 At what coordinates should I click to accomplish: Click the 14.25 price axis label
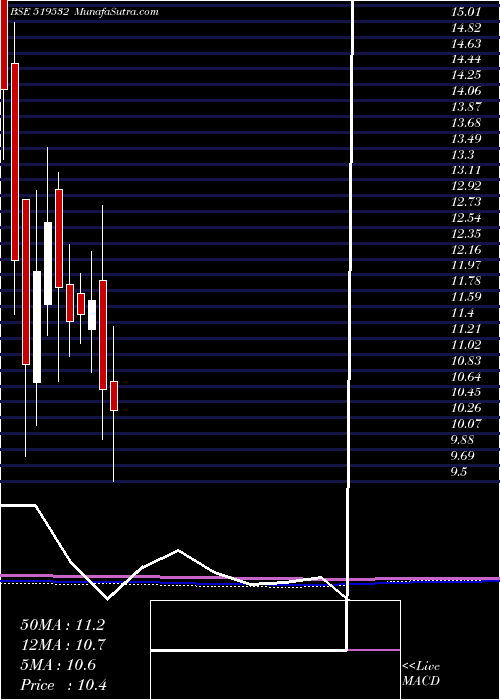[466, 75]
